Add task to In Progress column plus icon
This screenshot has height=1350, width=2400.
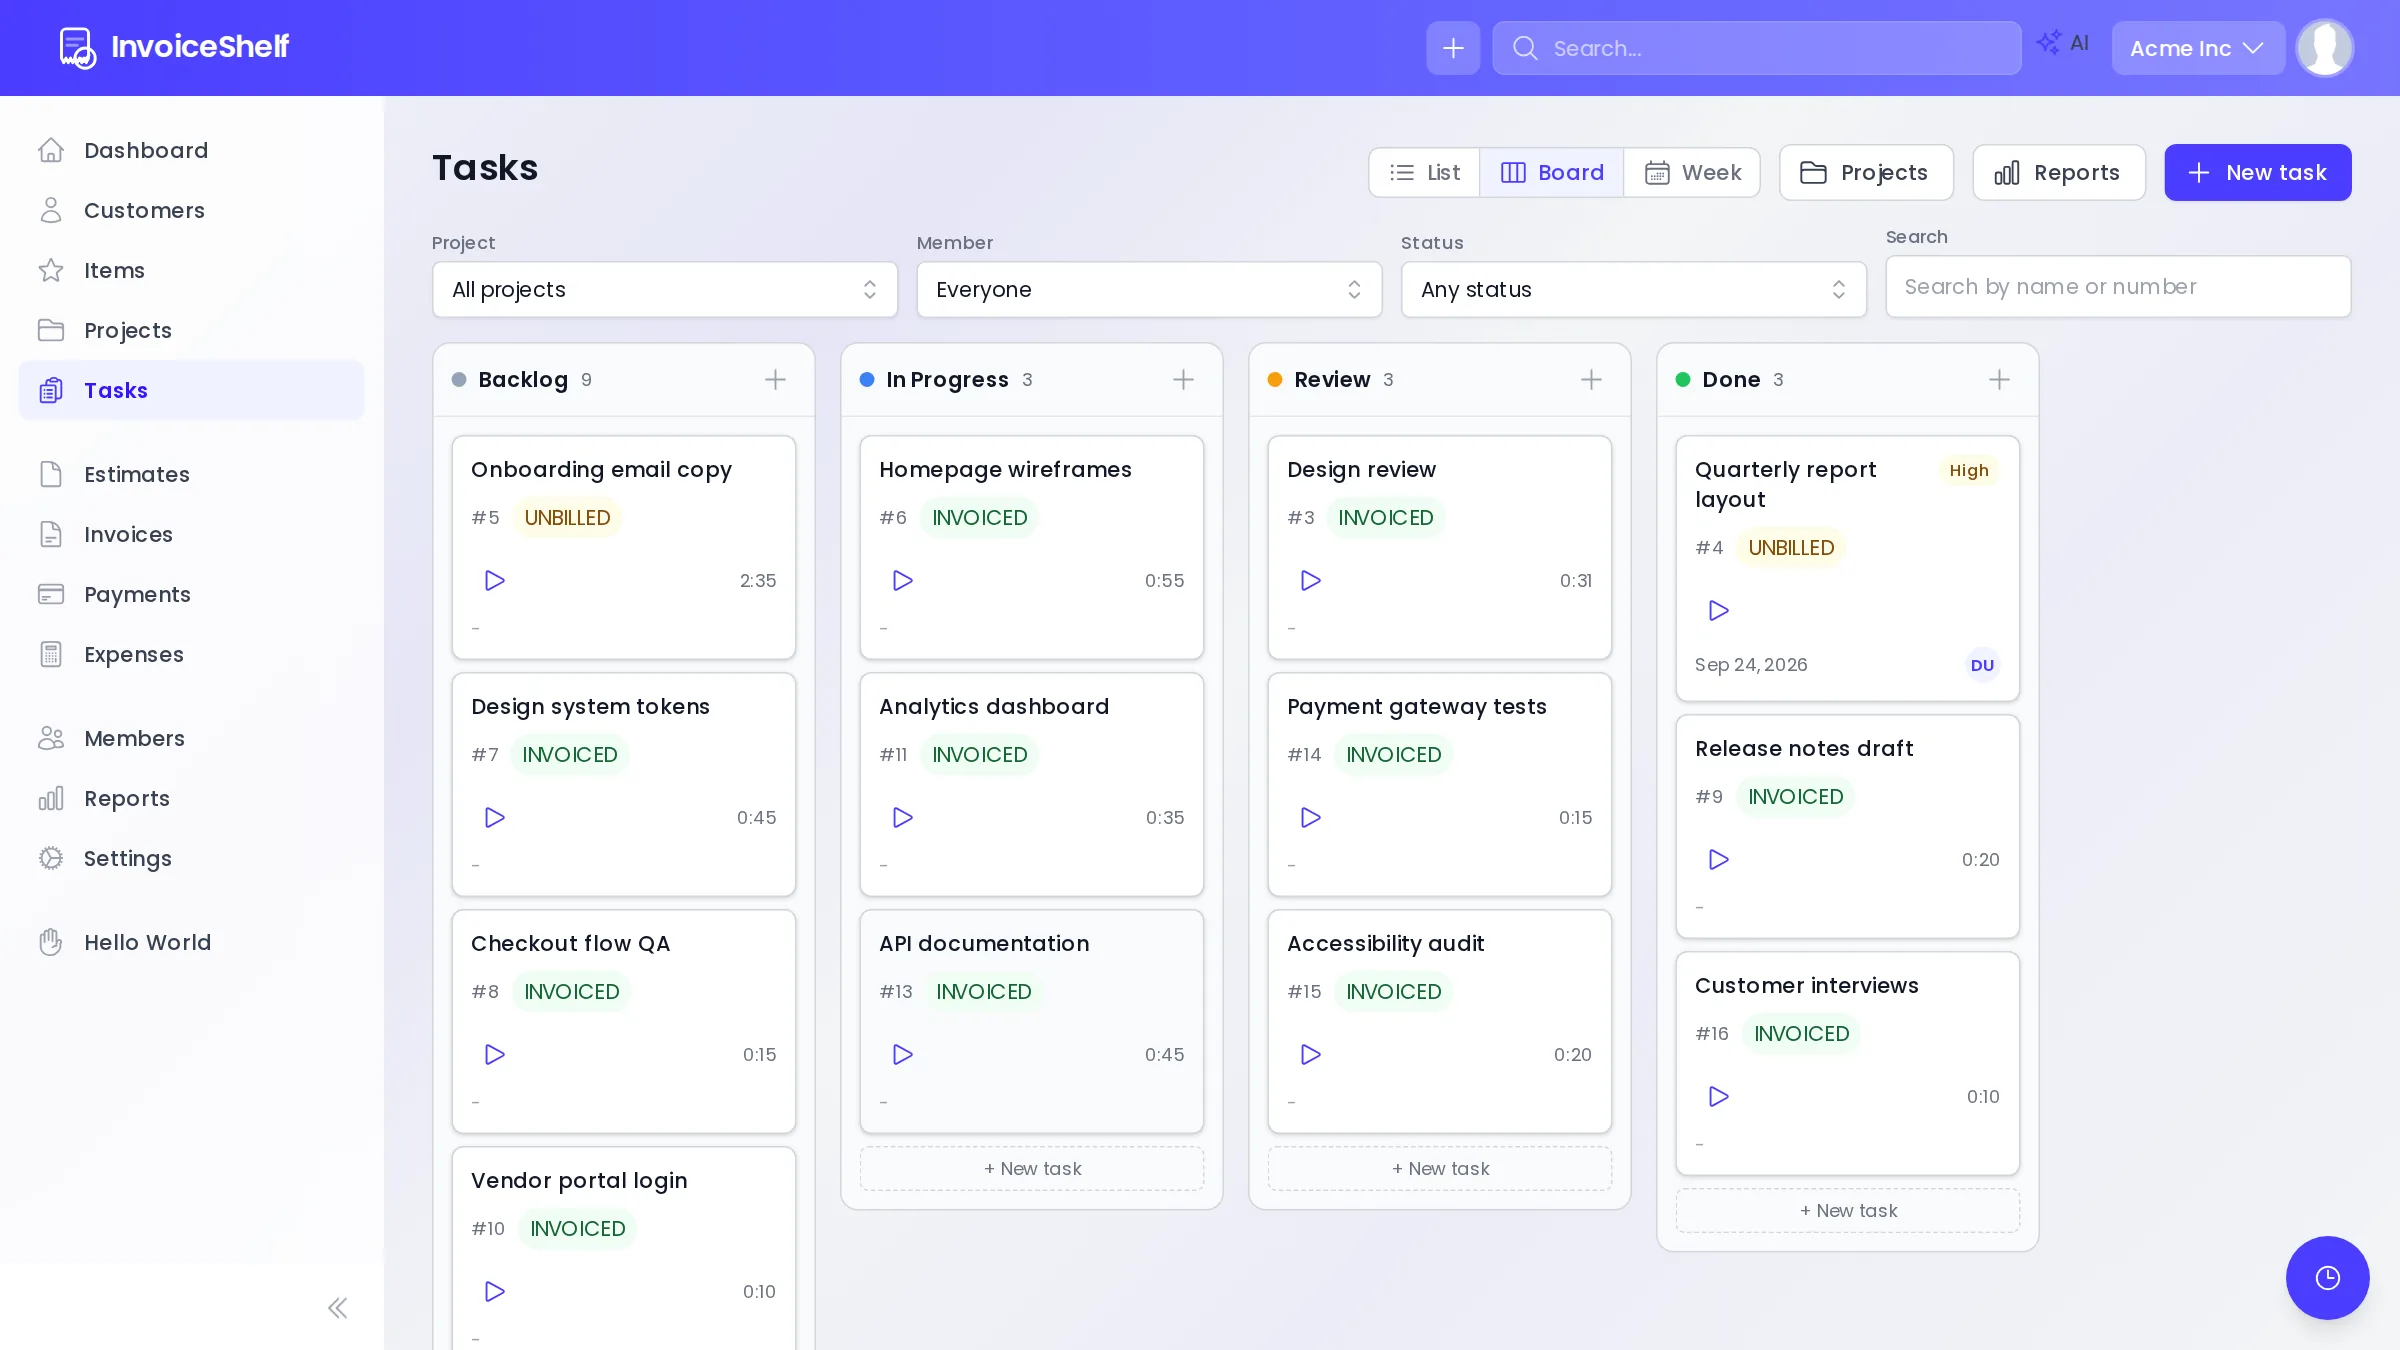(x=1183, y=379)
